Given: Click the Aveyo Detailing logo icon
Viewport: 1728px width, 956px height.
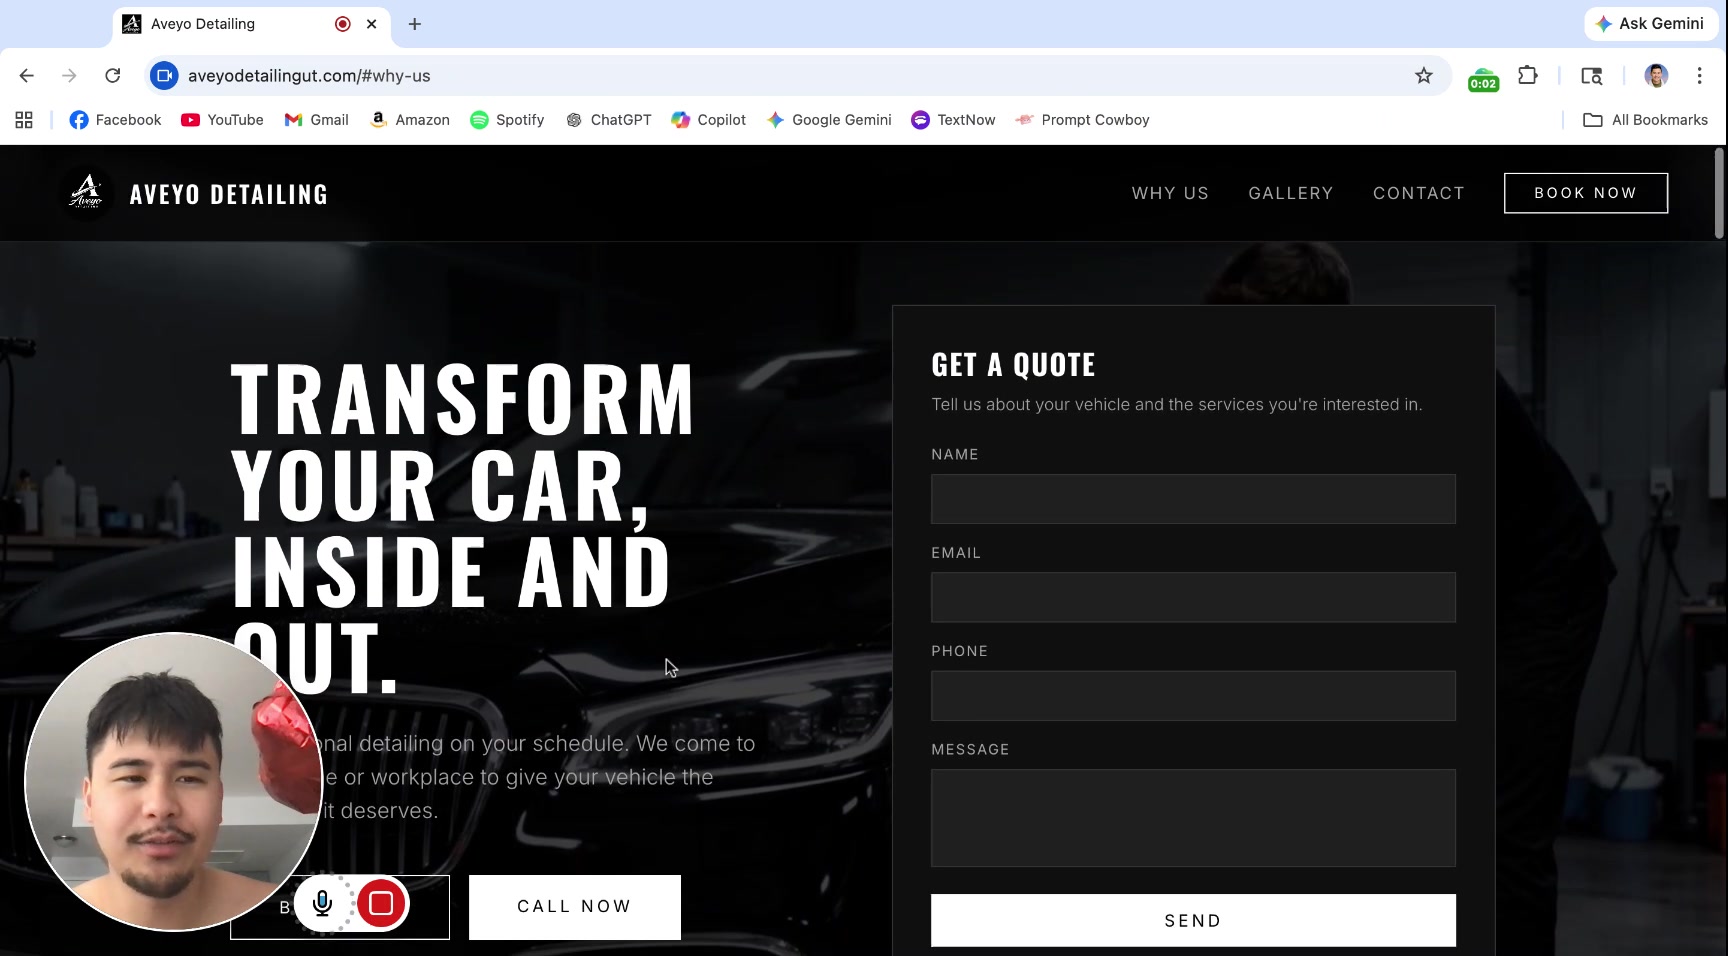Looking at the screenshot, I should (86, 193).
